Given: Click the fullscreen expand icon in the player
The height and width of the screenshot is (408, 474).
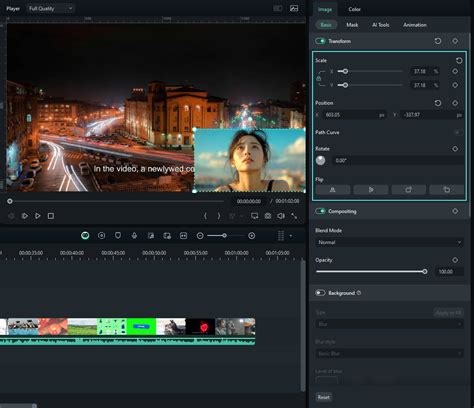Looking at the screenshot, I should pos(294,216).
